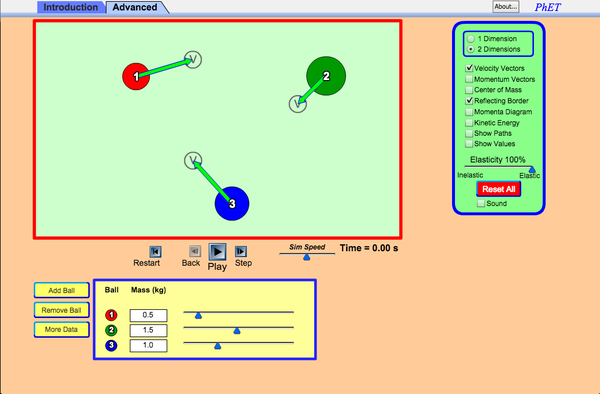Click ball 1 mass slider handle
600x394 pixels.
coord(198,316)
